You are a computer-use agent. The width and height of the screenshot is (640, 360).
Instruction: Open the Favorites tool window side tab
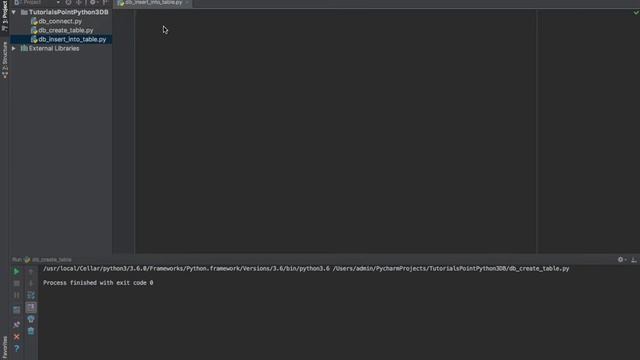pos(4,347)
